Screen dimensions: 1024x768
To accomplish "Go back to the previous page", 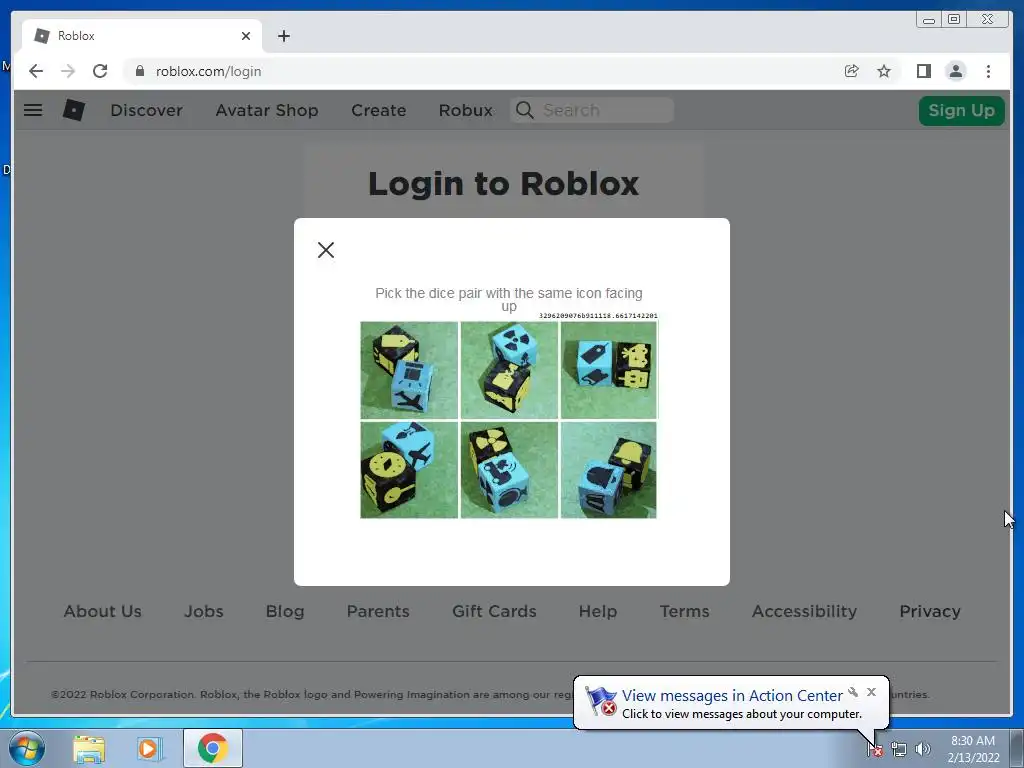I will click(x=36, y=71).
